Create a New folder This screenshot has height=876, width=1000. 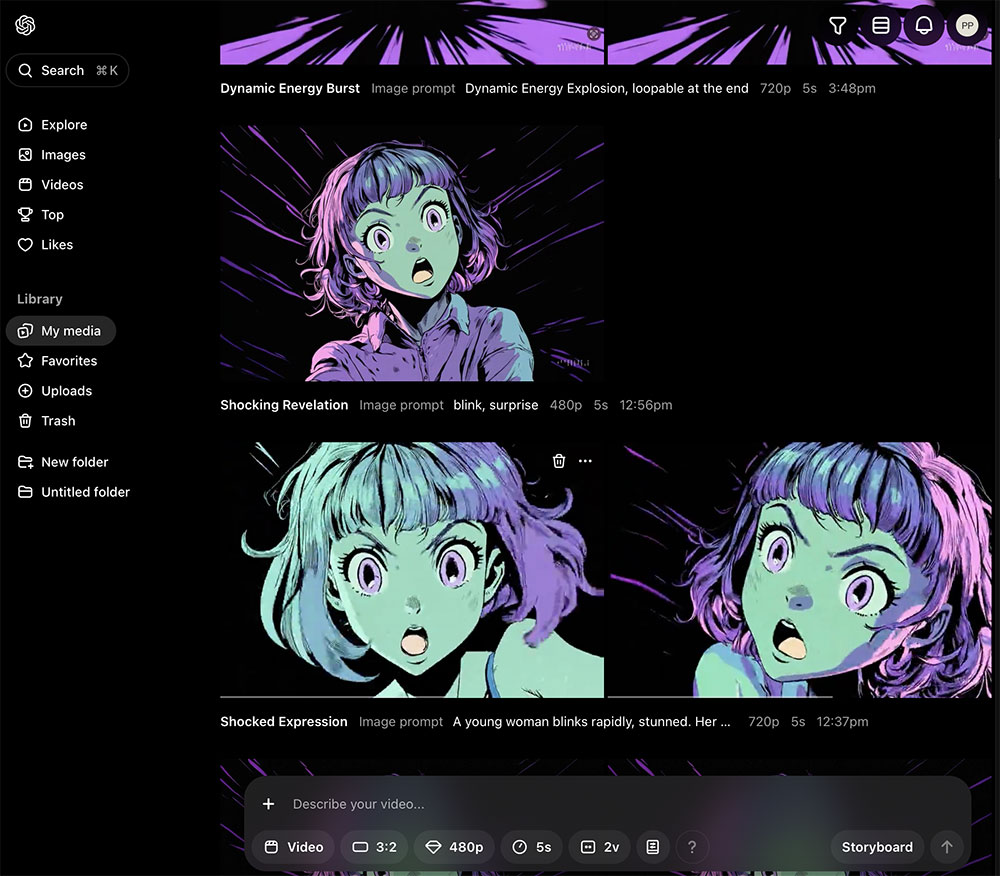coord(63,462)
